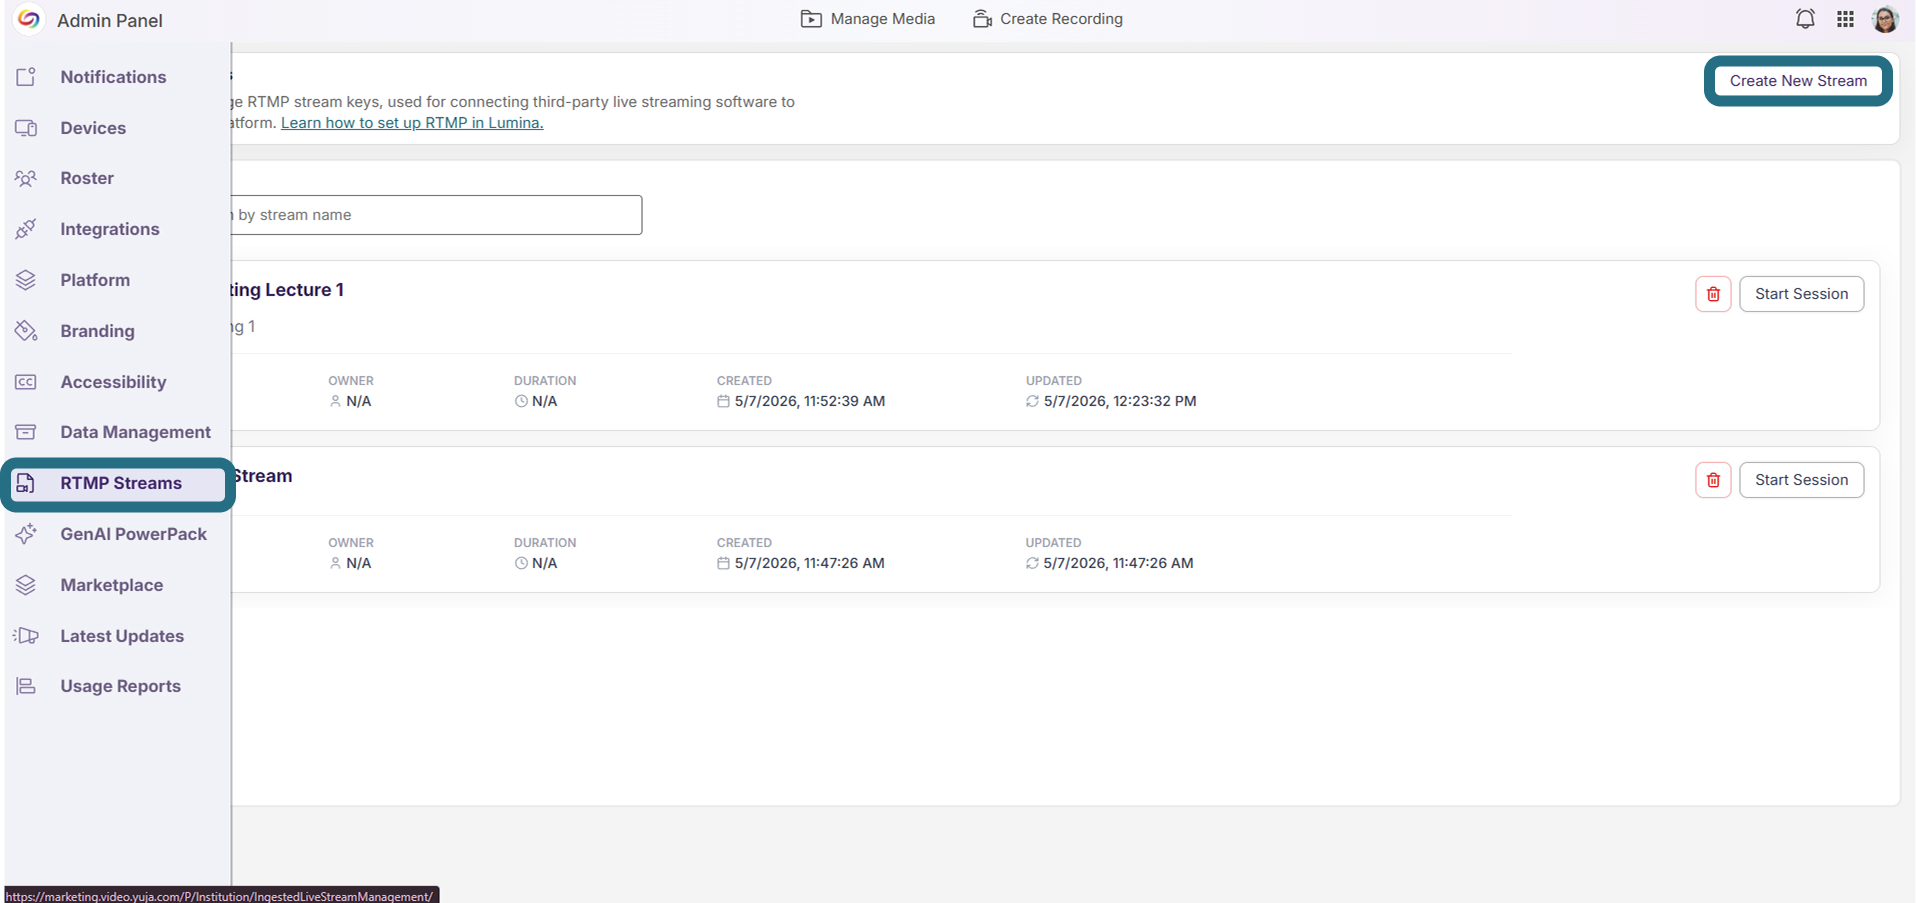Image resolution: width=1916 pixels, height=903 pixels.
Task: Click the Platform layers icon
Action: click(26, 280)
